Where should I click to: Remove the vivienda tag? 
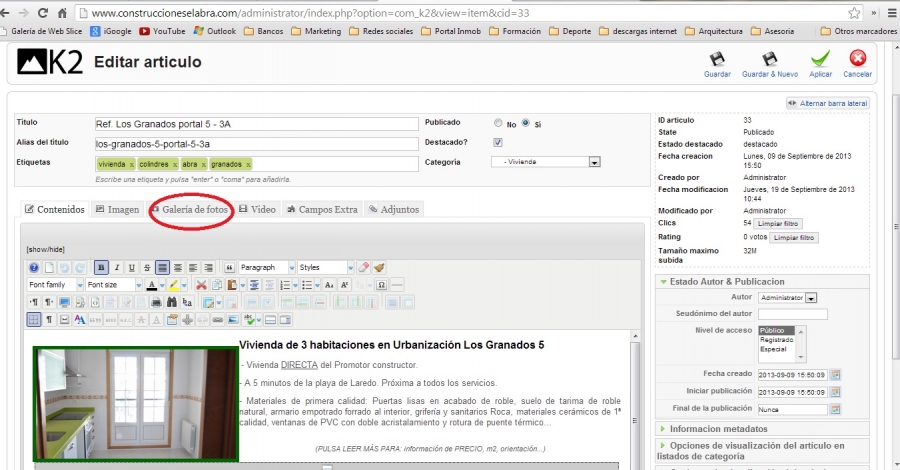pyautogui.click(x=131, y=165)
